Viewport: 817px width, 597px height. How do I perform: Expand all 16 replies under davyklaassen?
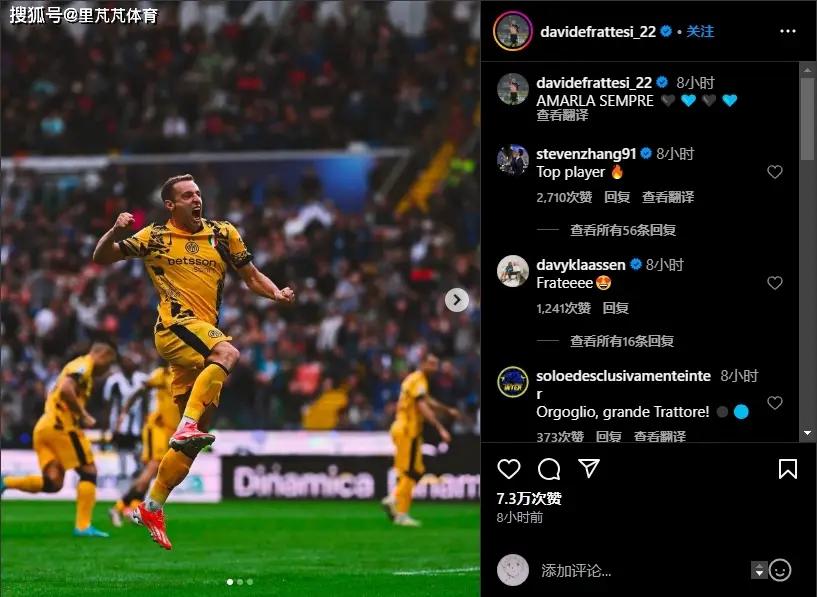[x=622, y=341]
